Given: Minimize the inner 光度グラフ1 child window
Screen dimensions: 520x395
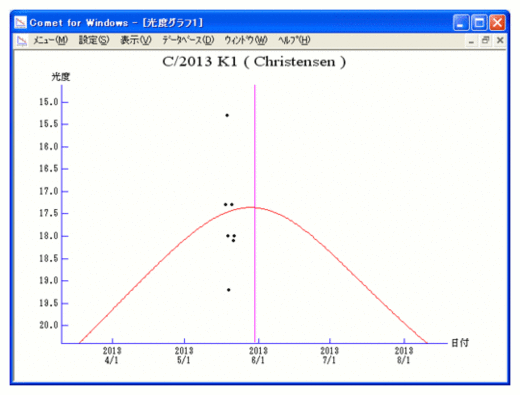Looking at the screenshot, I should (471, 41).
